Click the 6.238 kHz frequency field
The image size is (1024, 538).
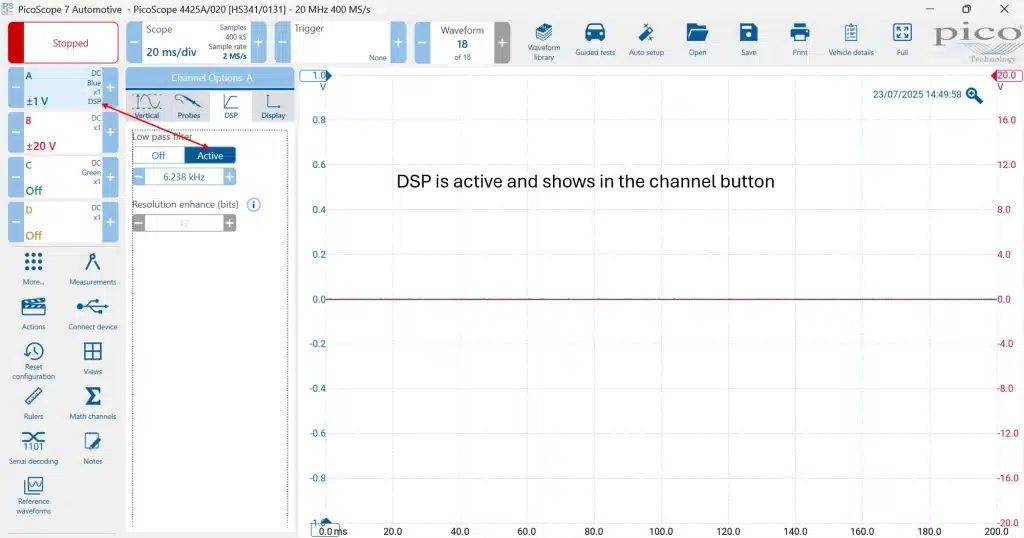coord(184,176)
